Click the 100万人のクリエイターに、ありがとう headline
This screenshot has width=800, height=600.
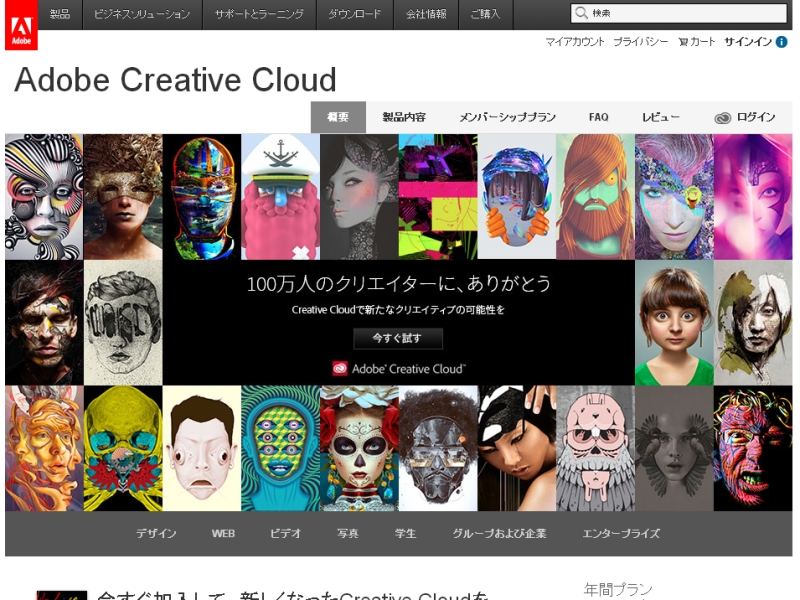tap(398, 284)
